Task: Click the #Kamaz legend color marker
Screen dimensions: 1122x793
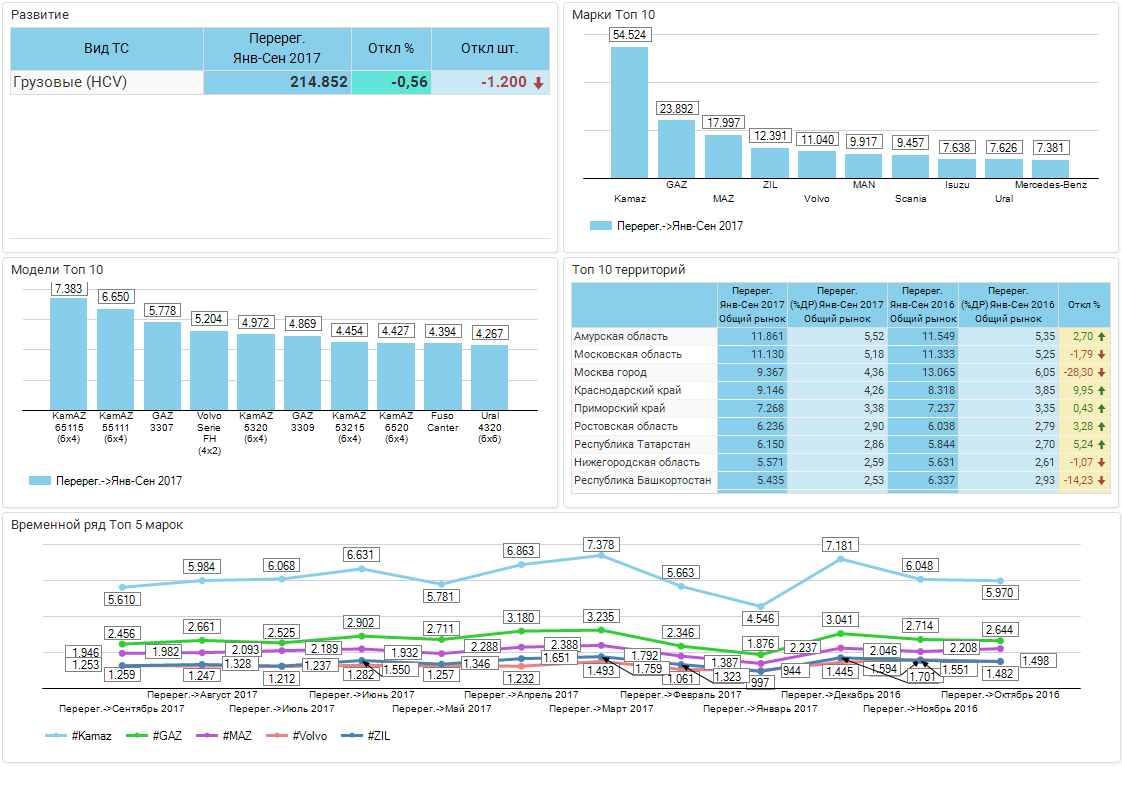Action: (56, 736)
